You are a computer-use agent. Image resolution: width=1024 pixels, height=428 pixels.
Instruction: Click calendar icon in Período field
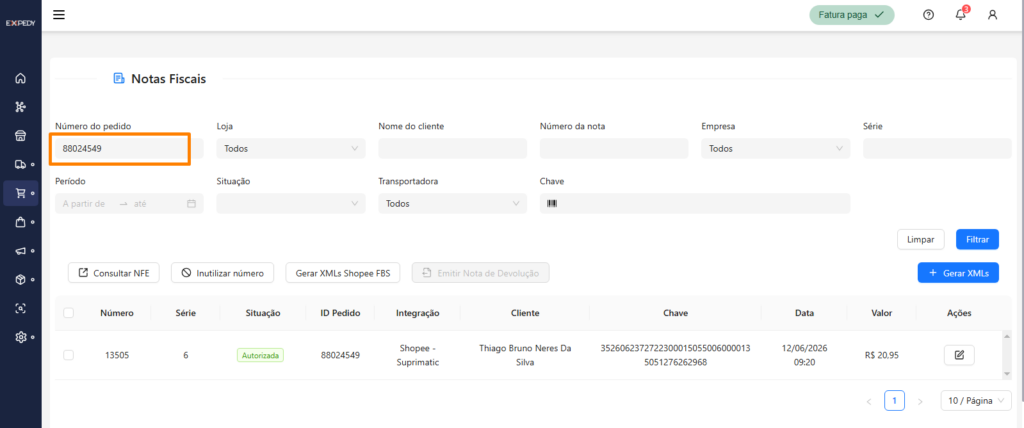pos(191,204)
